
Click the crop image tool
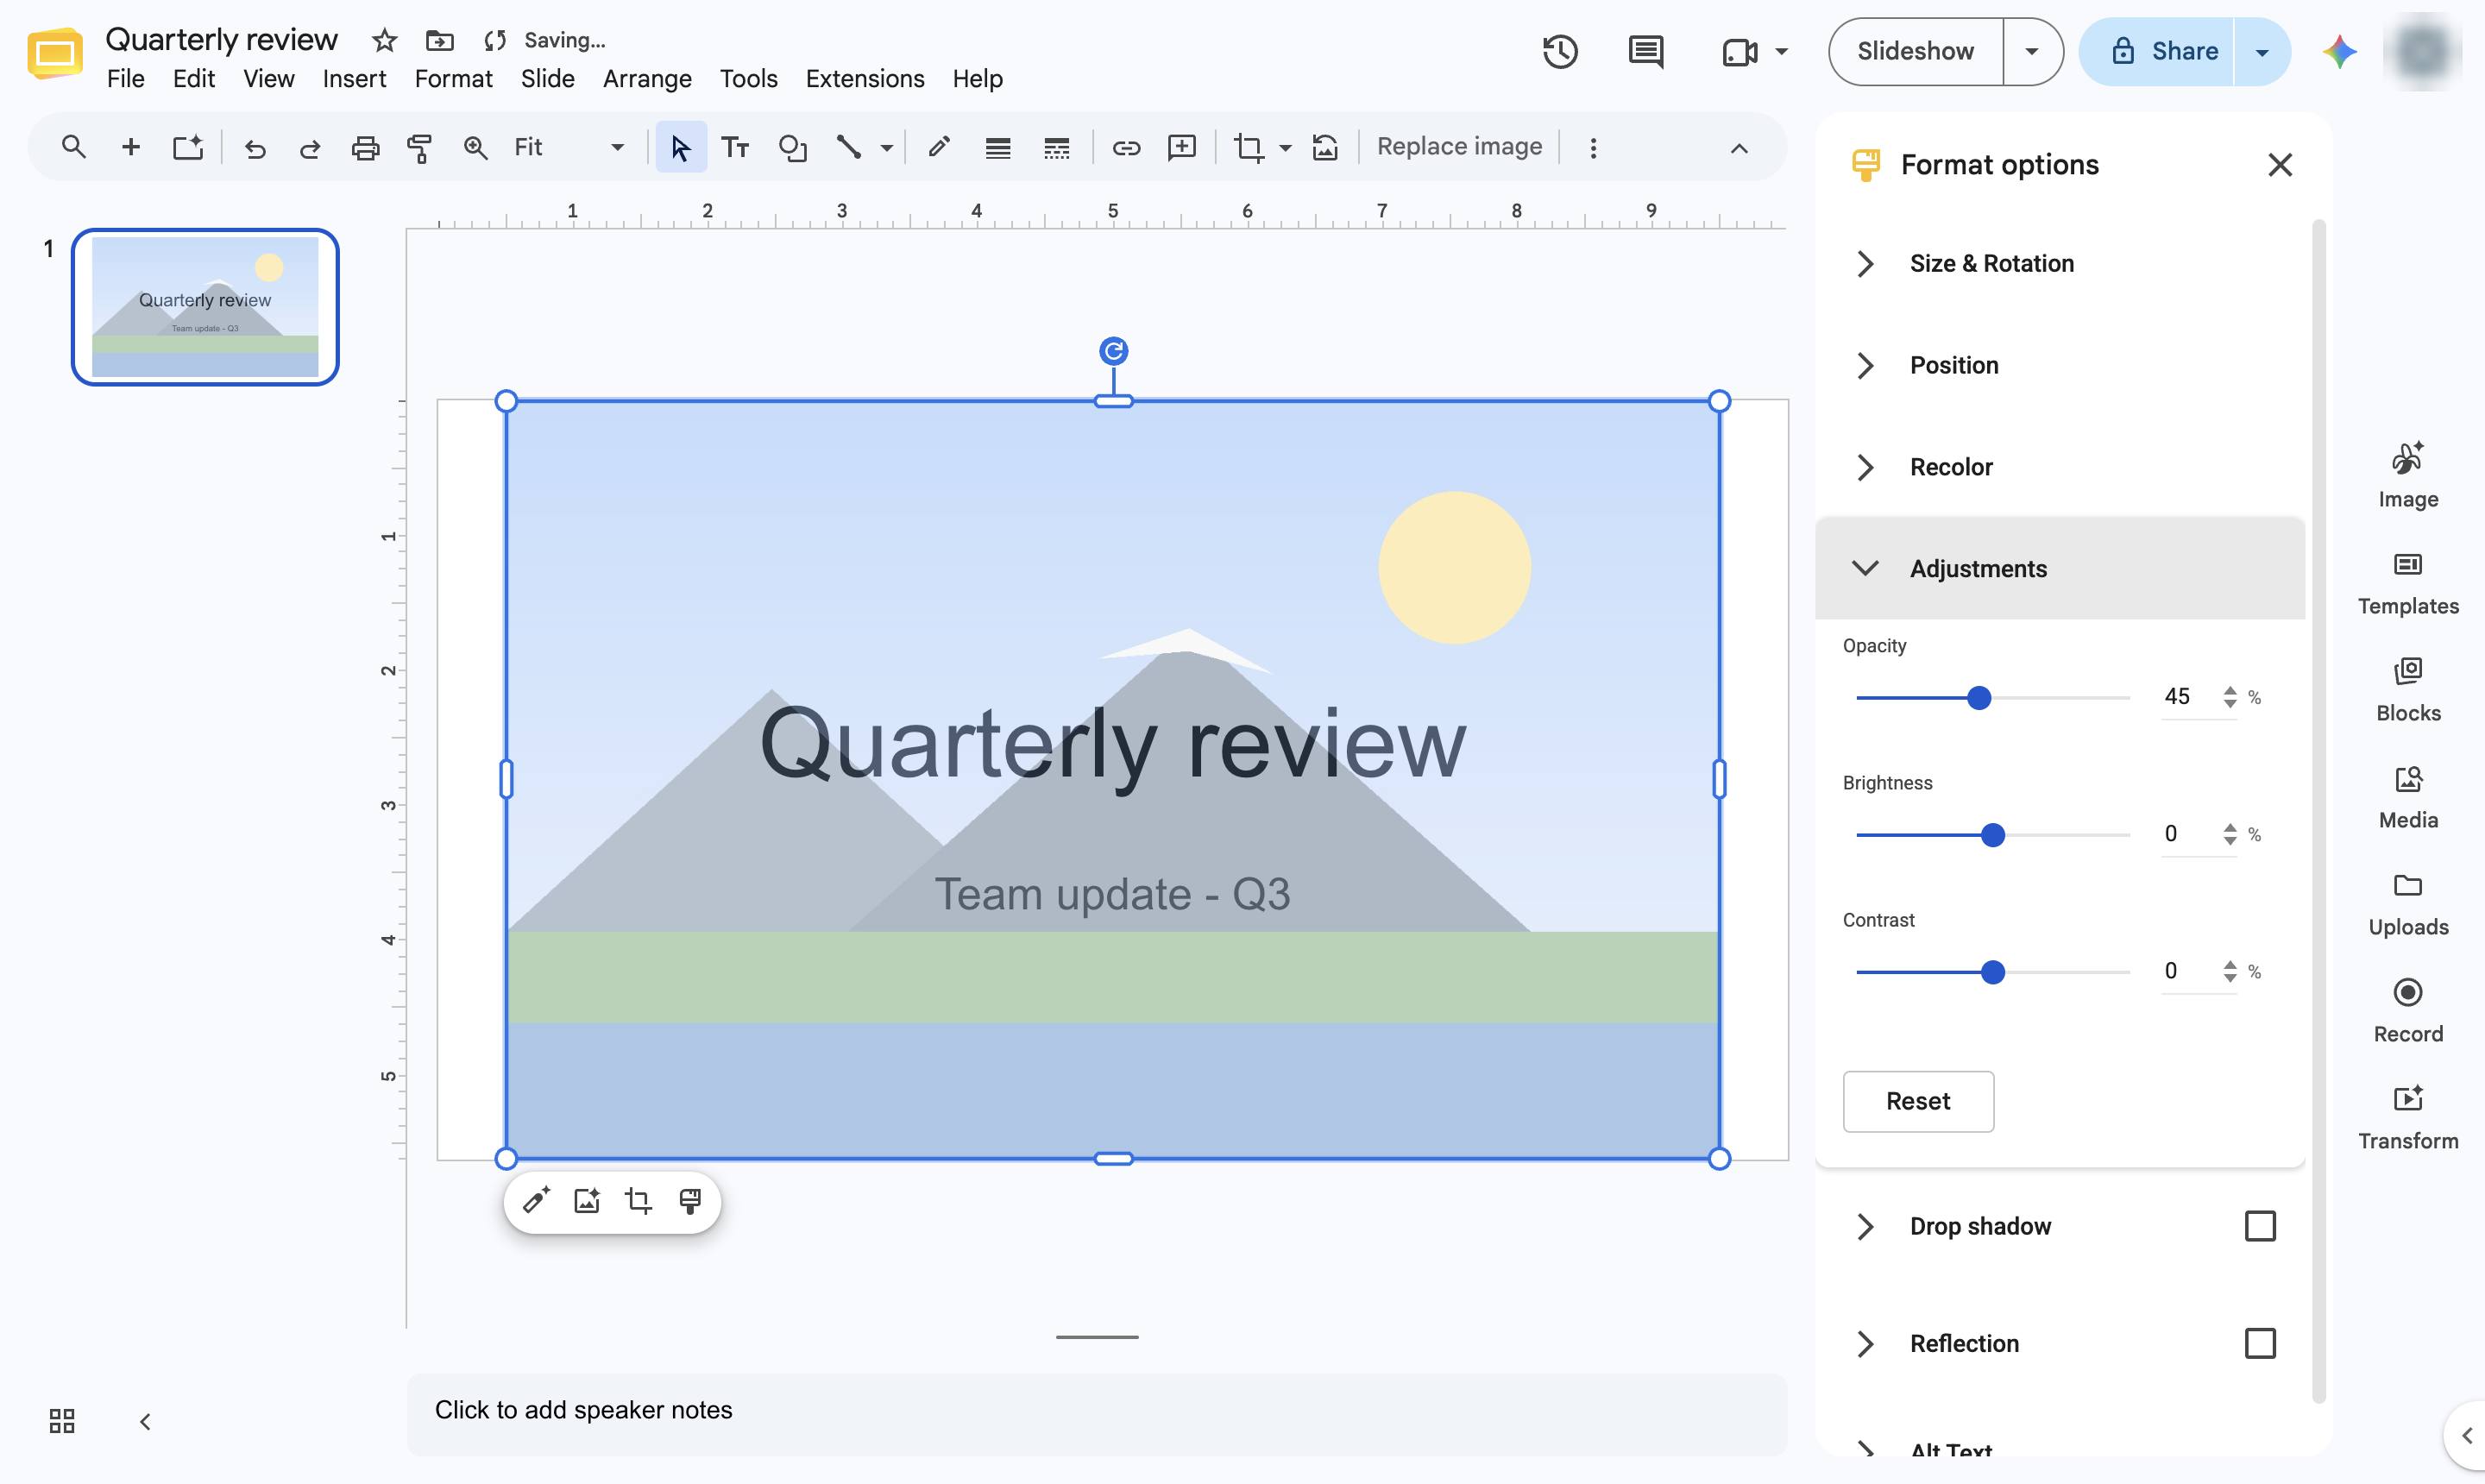click(1248, 148)
